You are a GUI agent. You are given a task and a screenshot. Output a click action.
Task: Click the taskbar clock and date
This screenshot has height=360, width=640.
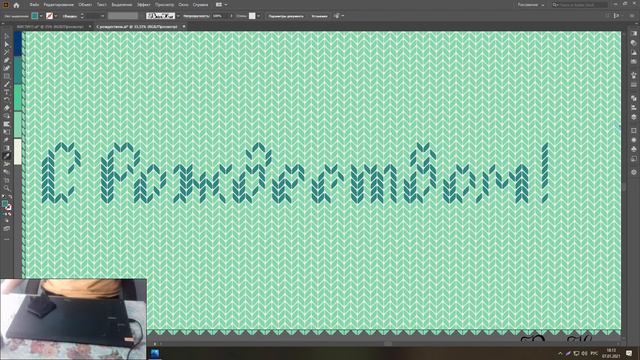pos(611,353)
